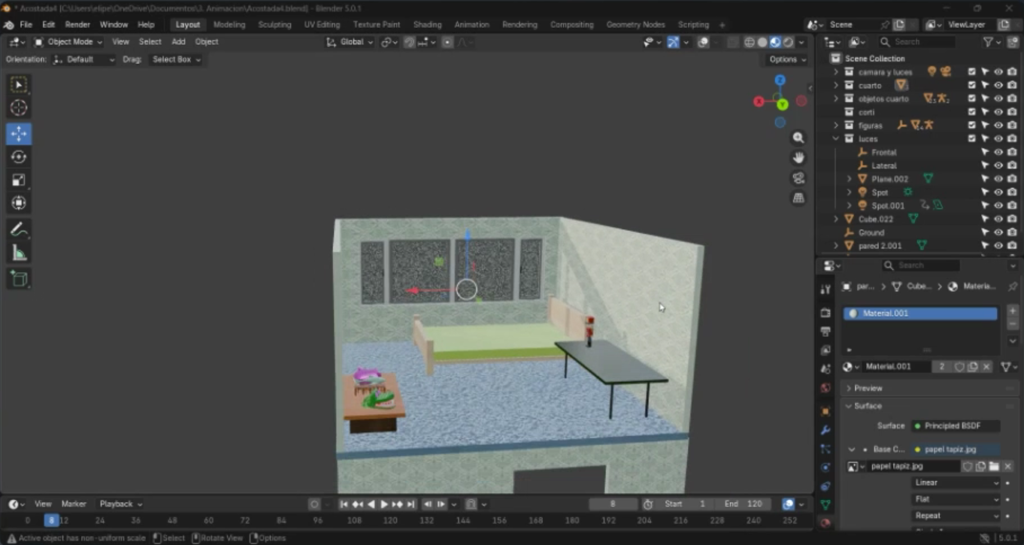The height and width of the screenshot is (545, 1024).
Task: Pick the Annotate pencil tool
Action: [x=19, y=229]
